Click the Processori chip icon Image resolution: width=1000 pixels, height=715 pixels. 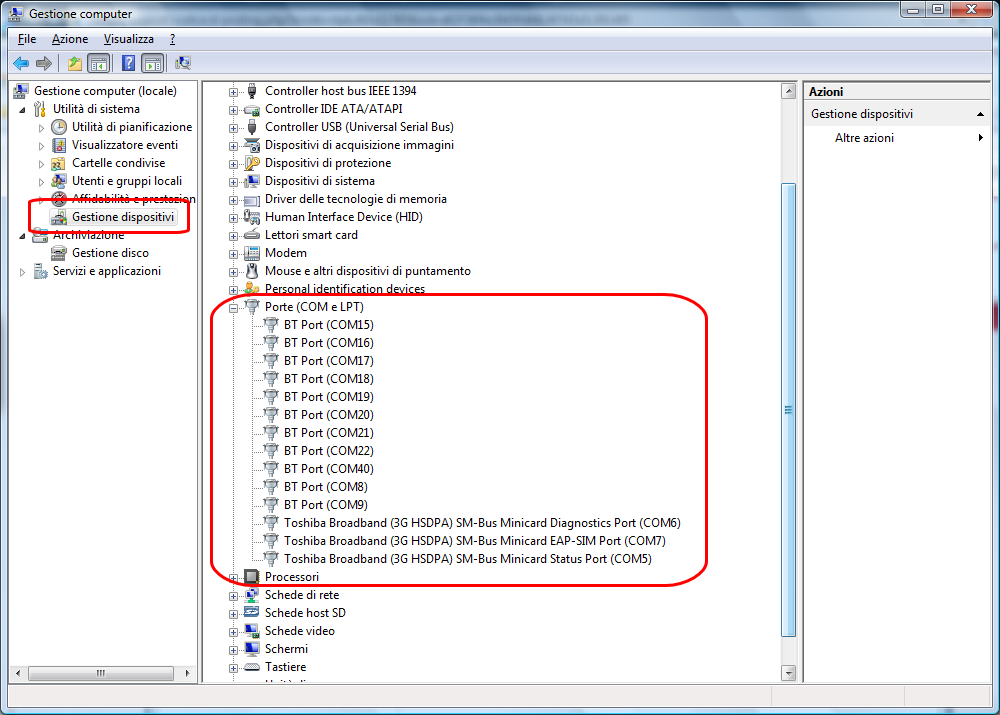(252, 577)
